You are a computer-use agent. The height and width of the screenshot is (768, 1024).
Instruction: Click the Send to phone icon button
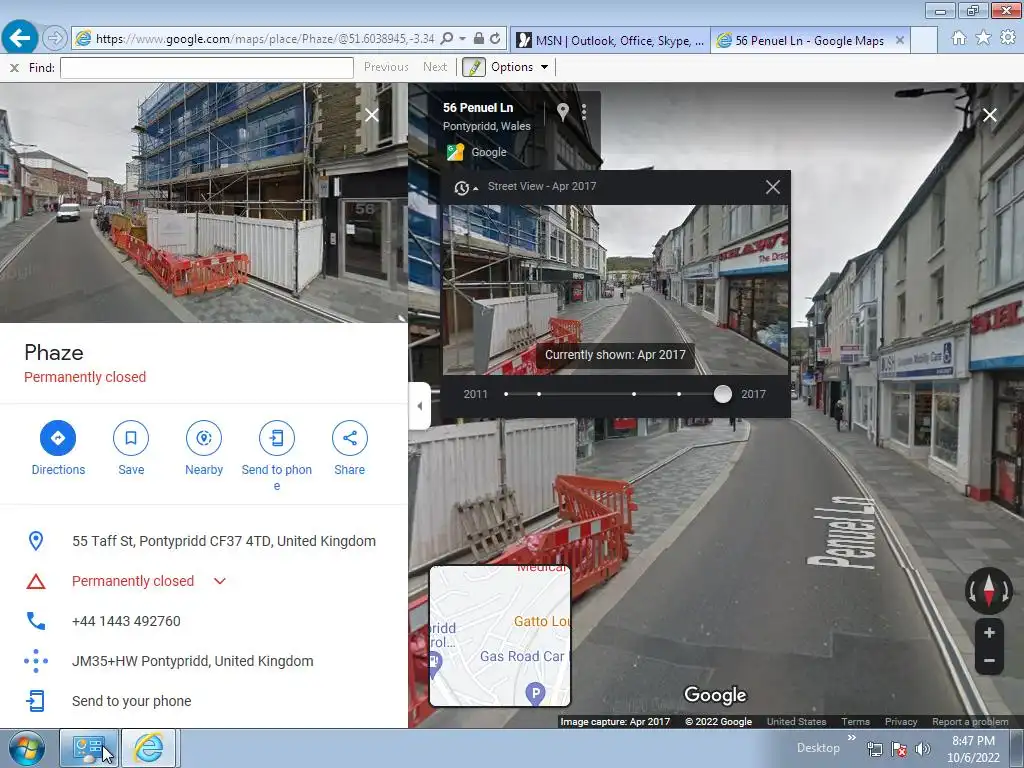coord(277,438)
